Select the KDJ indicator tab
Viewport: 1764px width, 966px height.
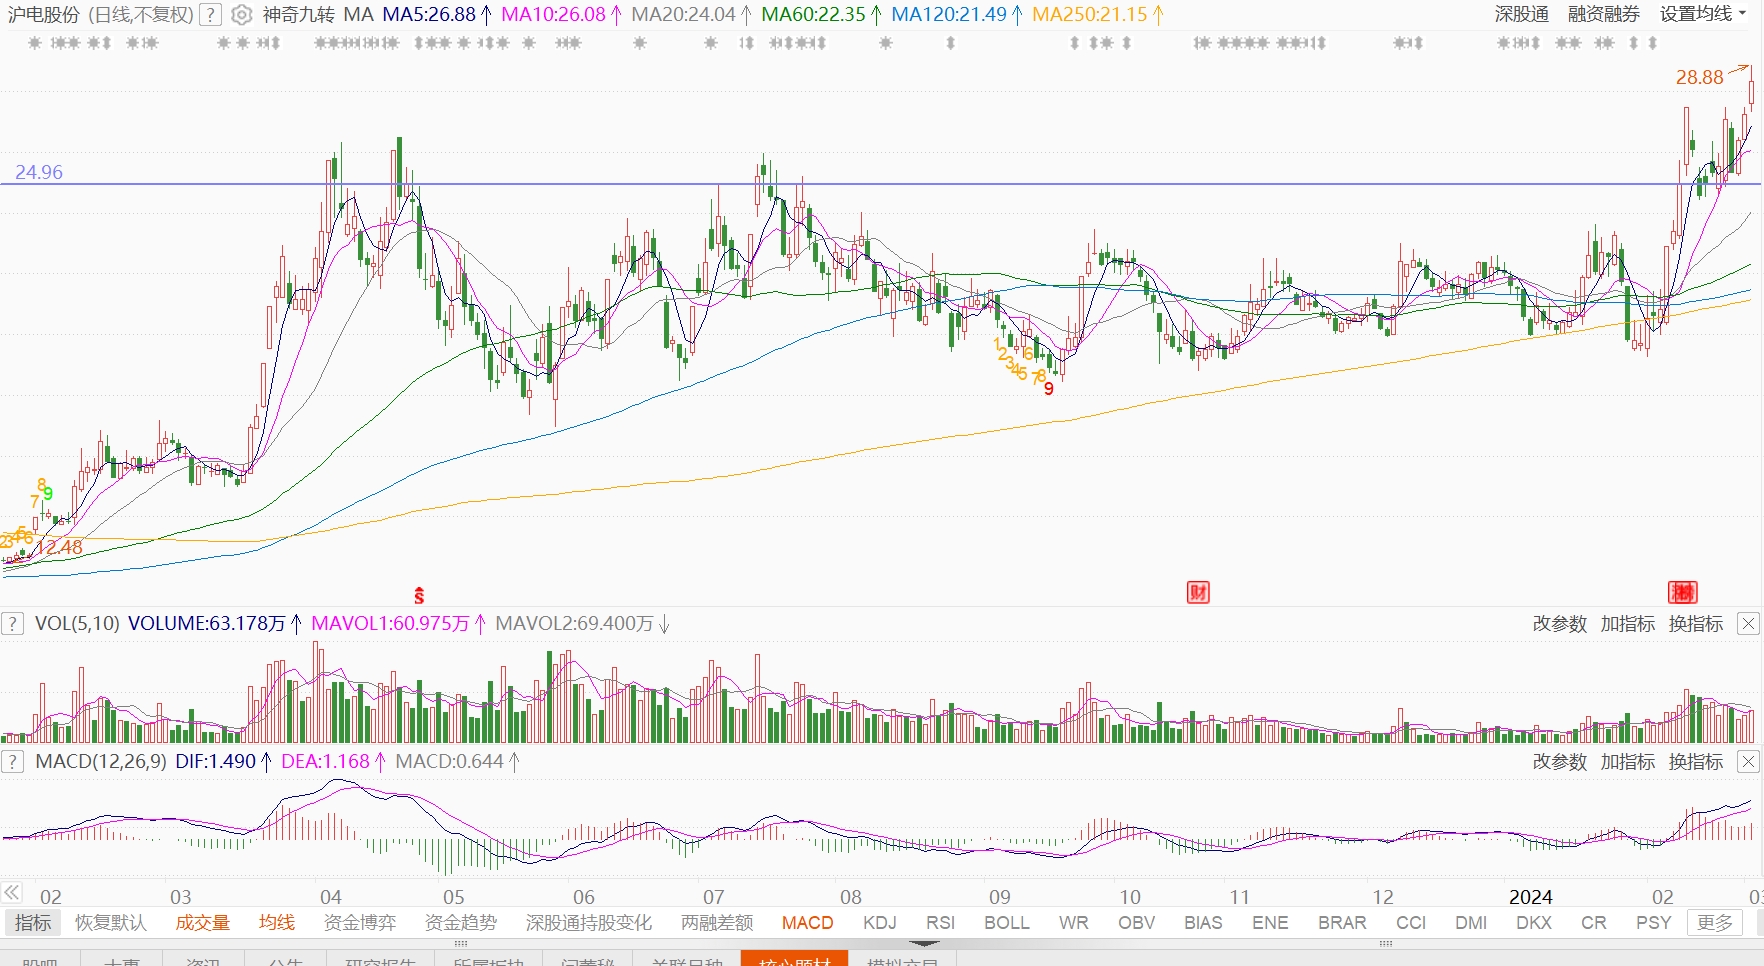click(x=880, y=923)
